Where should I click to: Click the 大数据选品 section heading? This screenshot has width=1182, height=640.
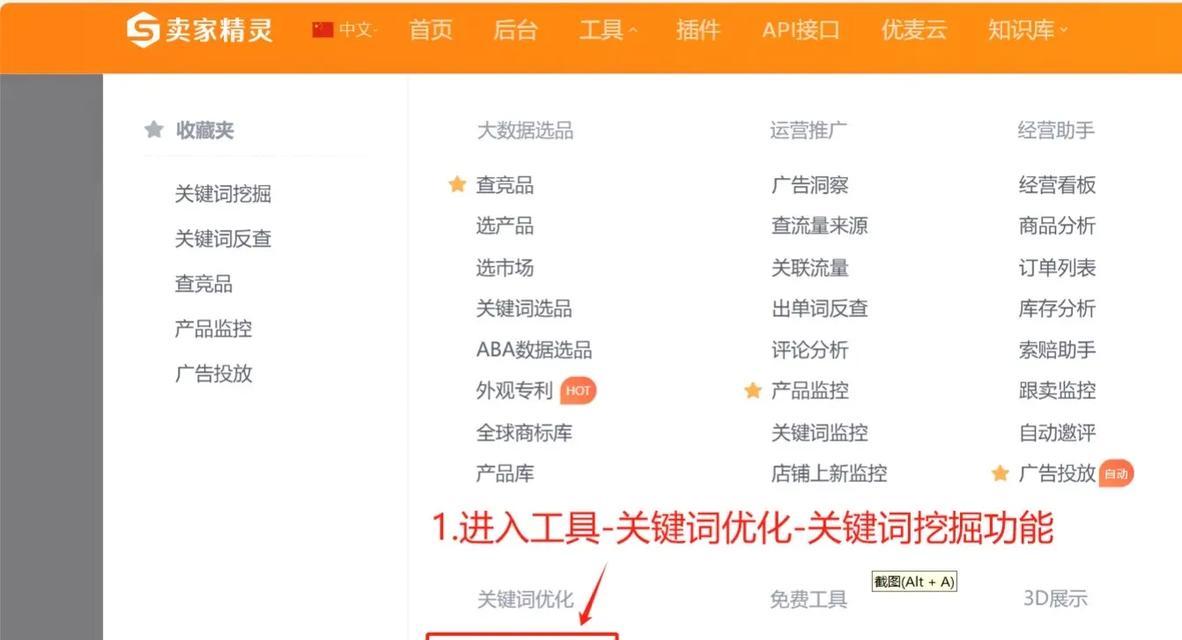pyautogui.click(x=525, y=130)
